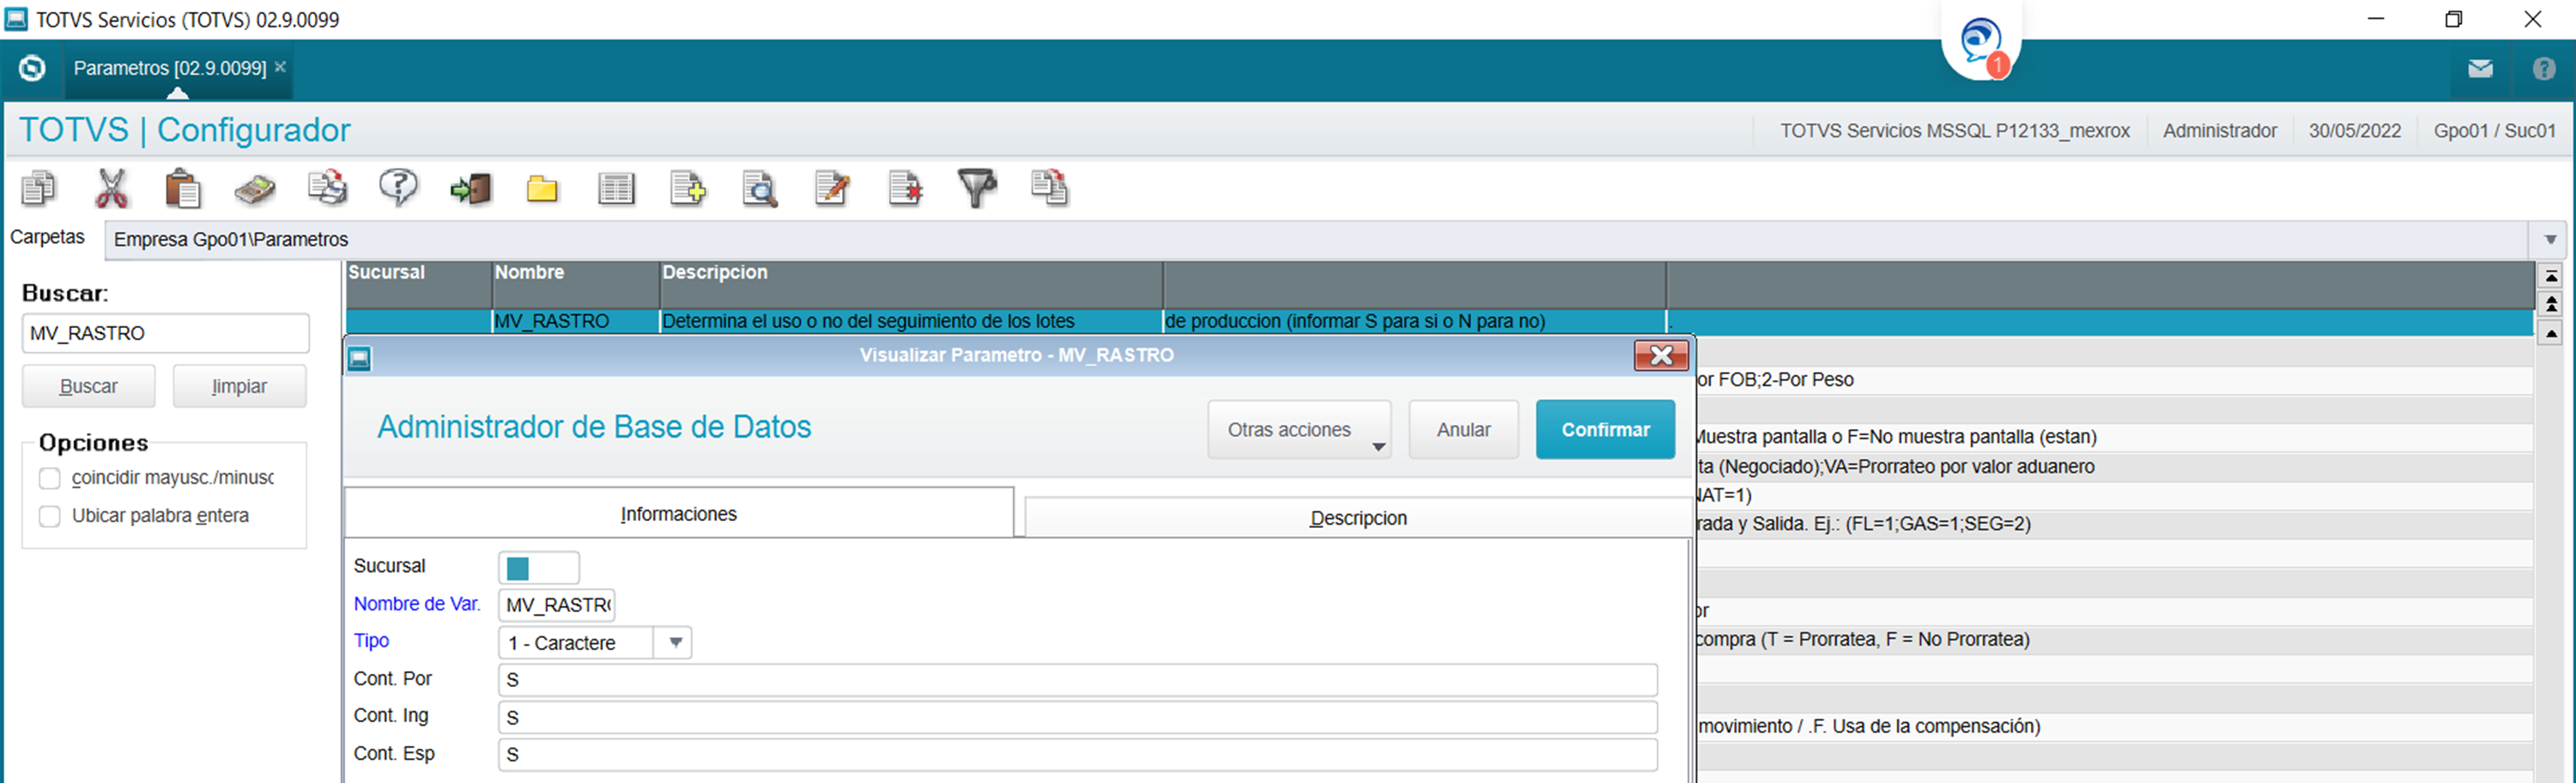2576x783 pixels.
Task: Open the Otras acciones dropdown
Action: (1299, 429)
